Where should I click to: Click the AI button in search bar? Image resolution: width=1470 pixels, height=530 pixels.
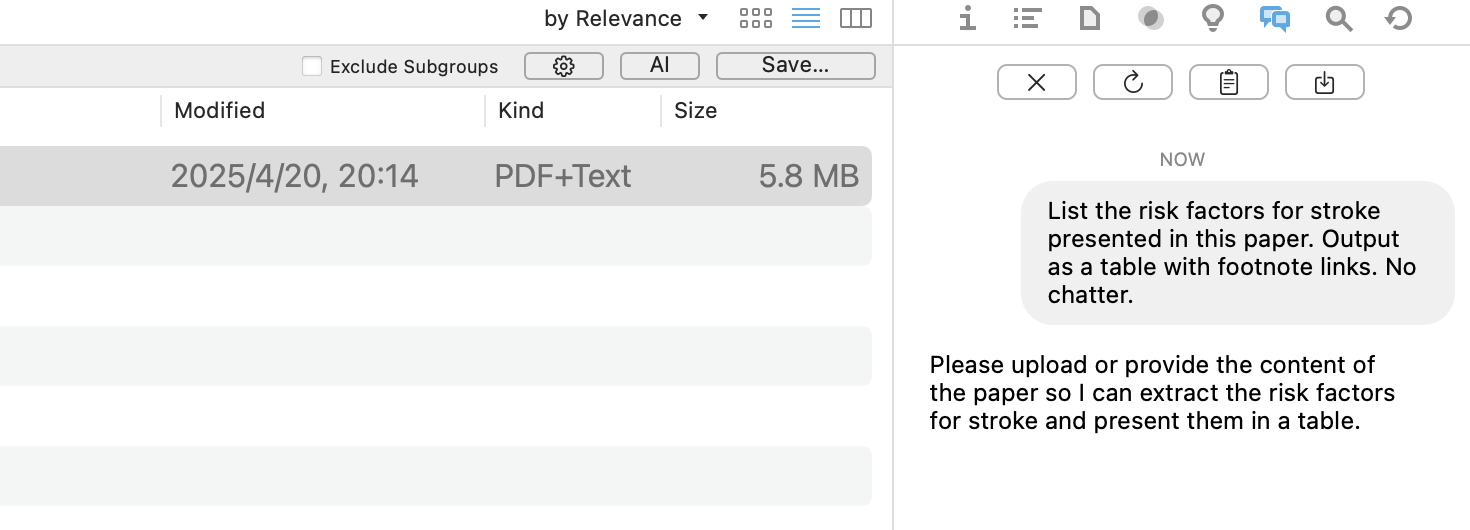[x=659, y=66]
